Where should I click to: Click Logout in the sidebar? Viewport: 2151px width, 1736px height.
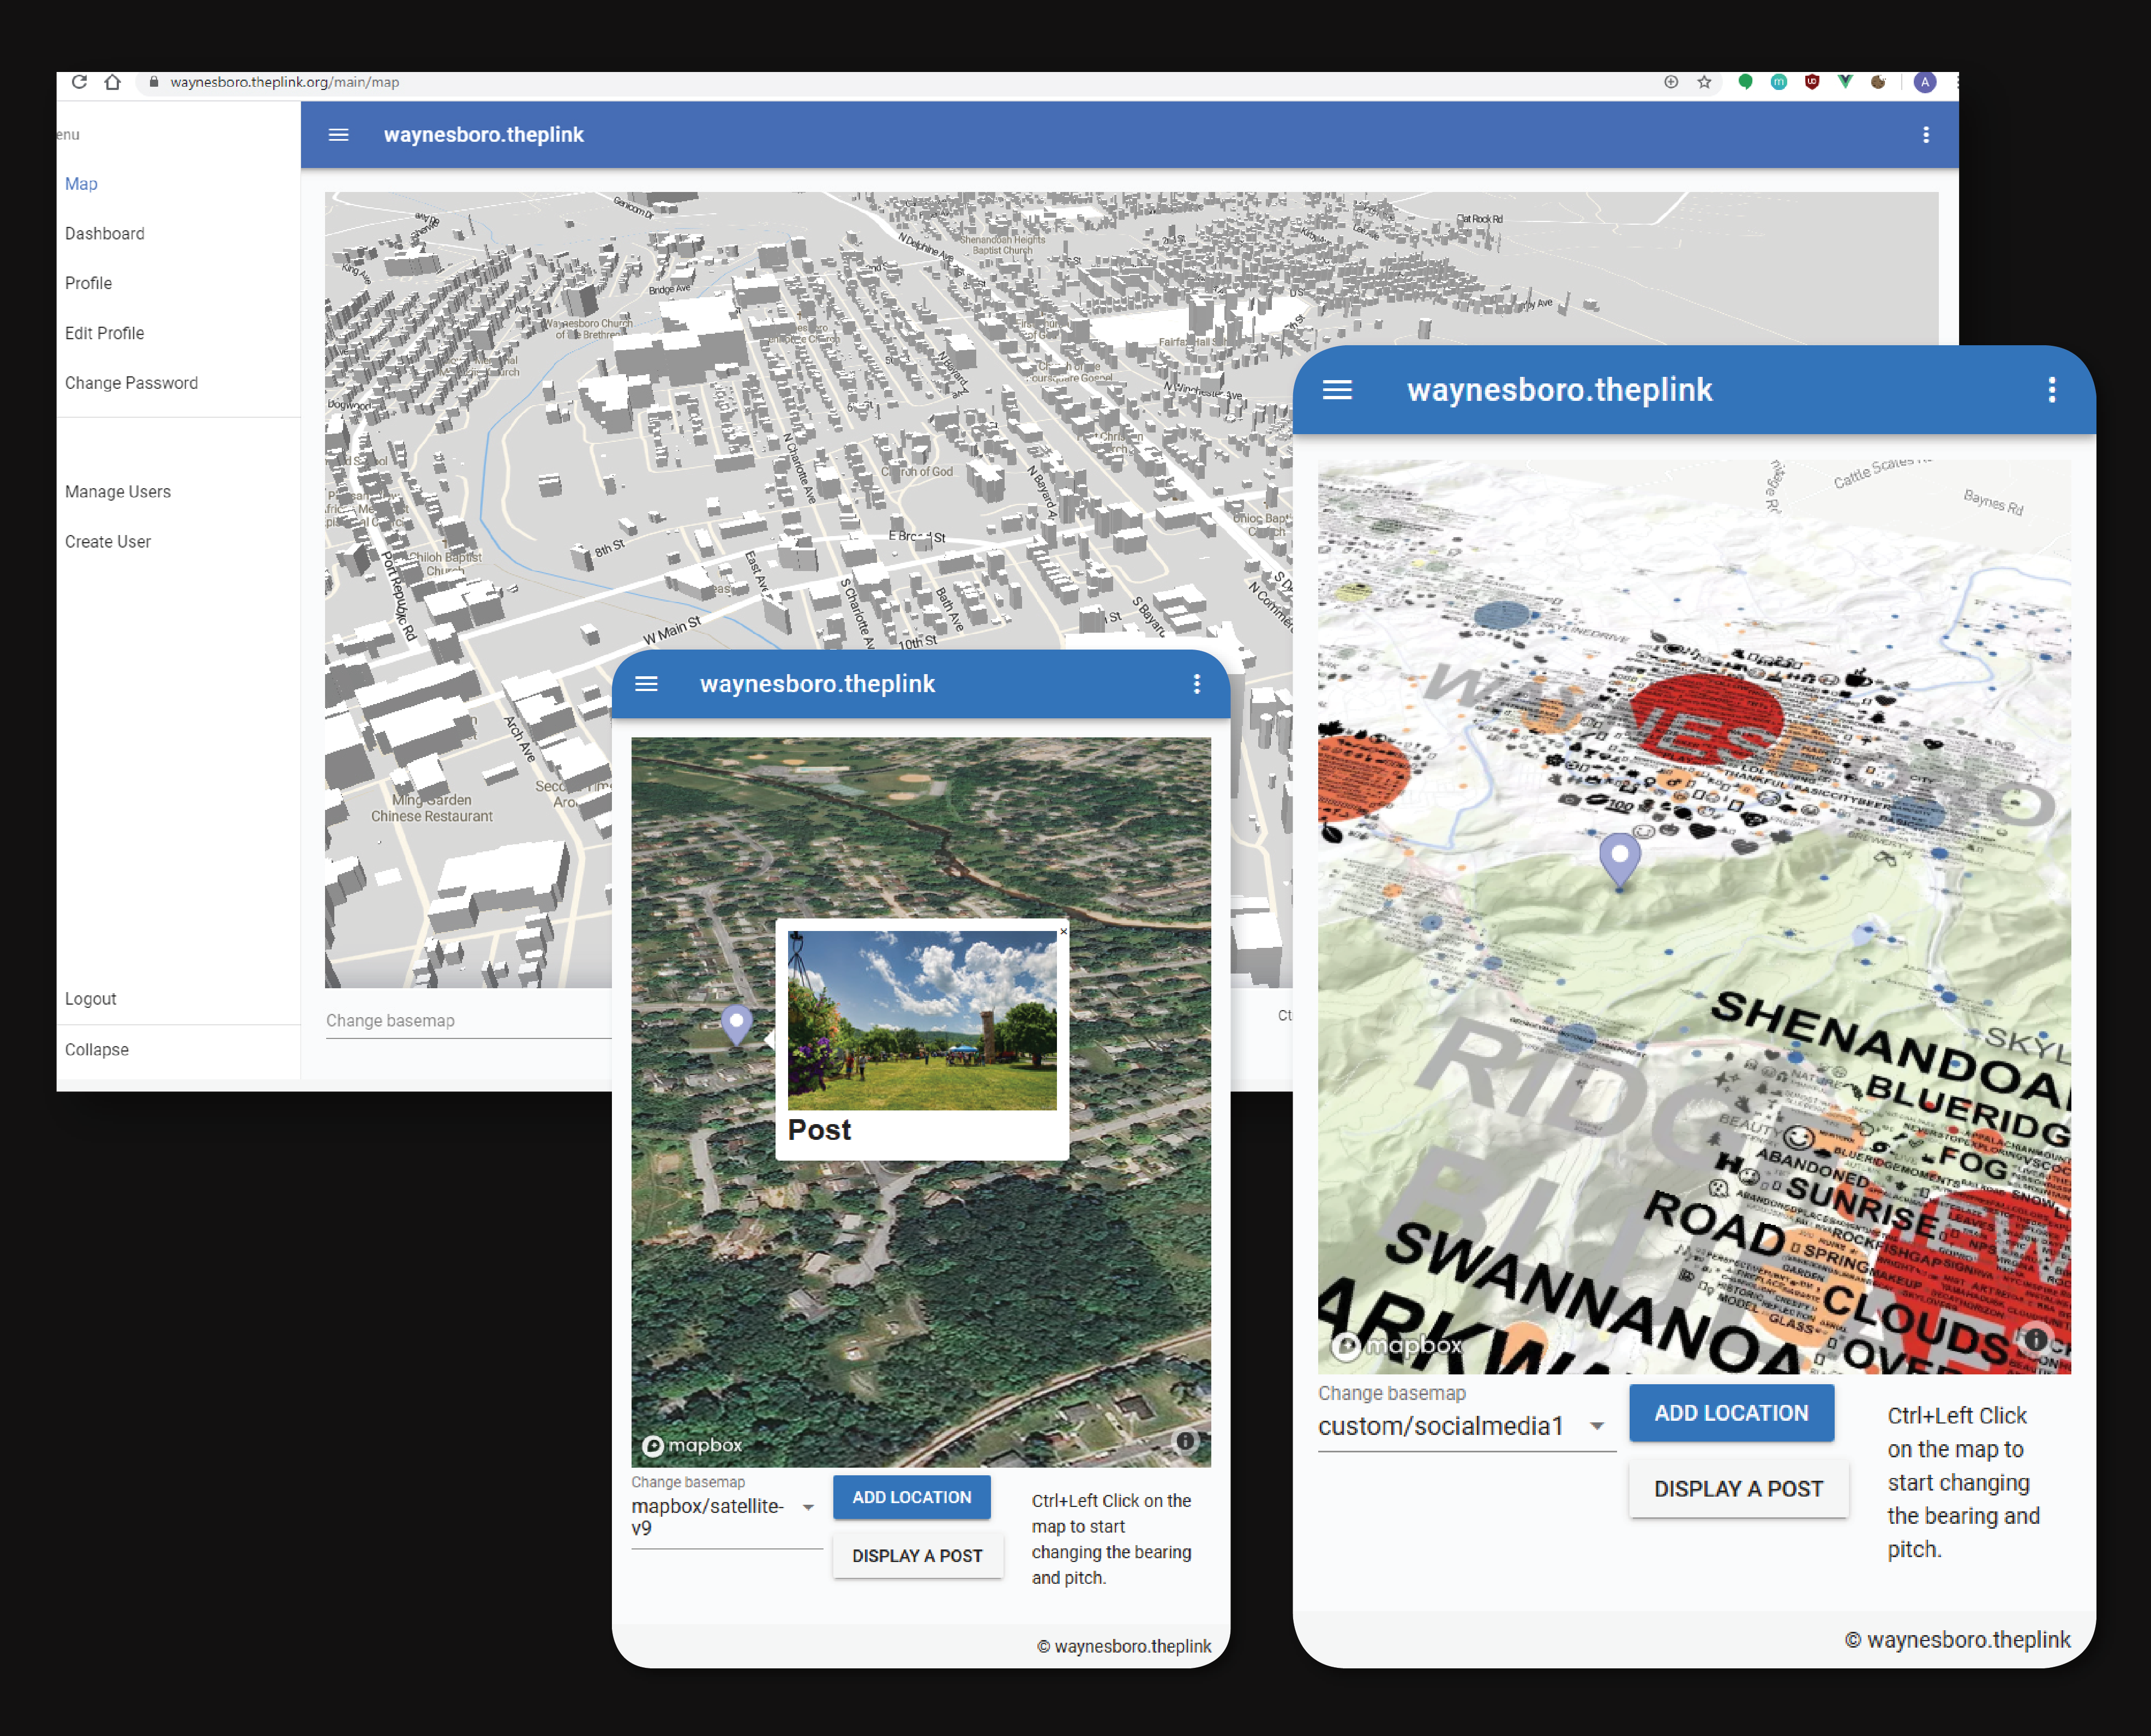pos(91,999)
